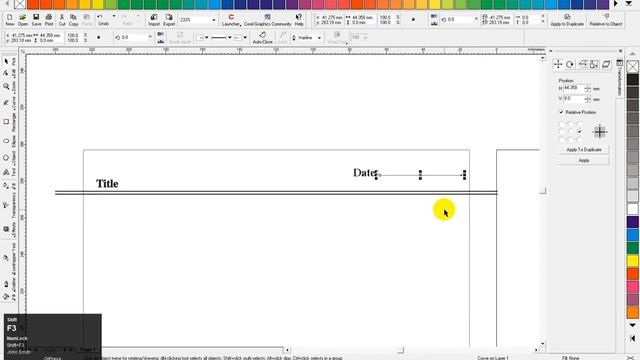
Task: Select middle-left anchor checkbox in docker
Action: pyautogui.click(x=562, y=131)
